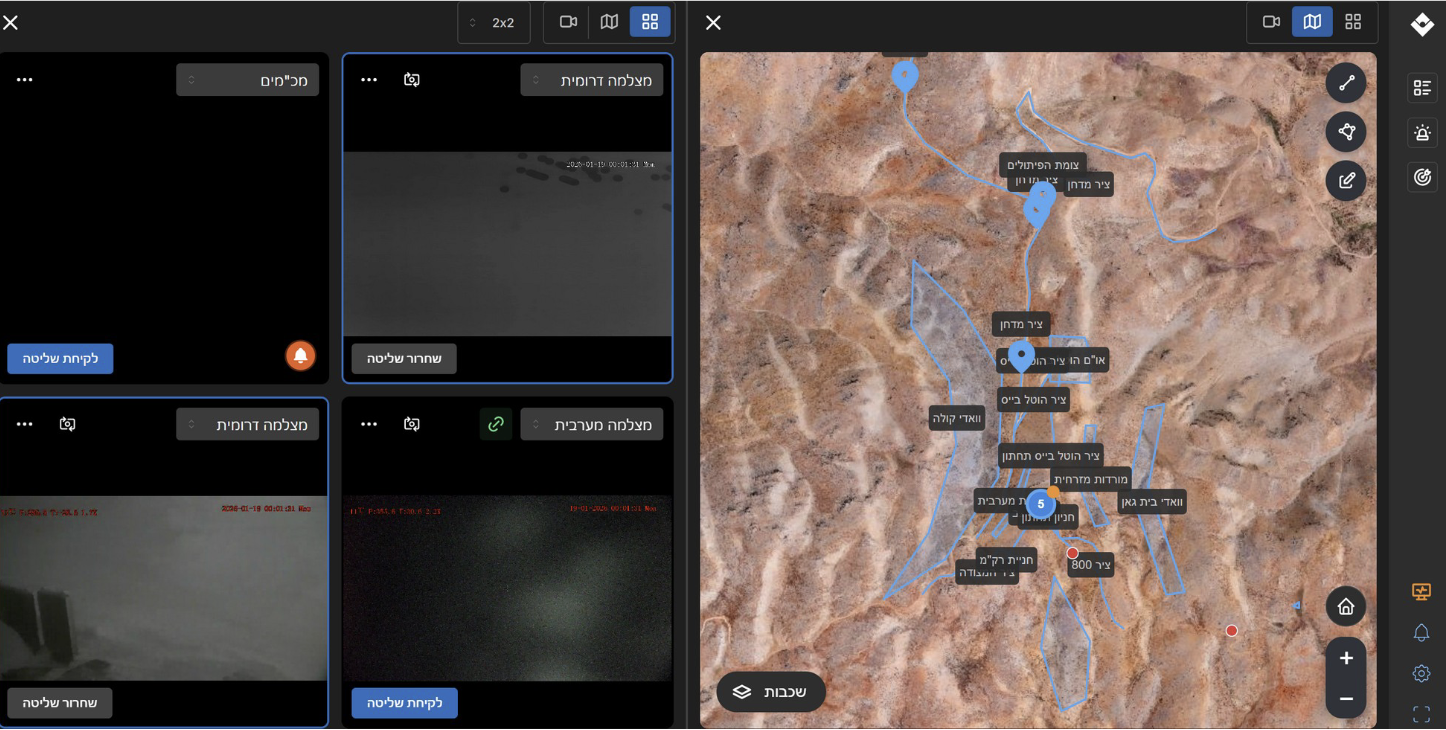Image resolution: width=1446 pixels, height=730 pixels.
Task: Toggle the green link icon on מצלמה מערבית tile
Action: (x=495, y=424)
